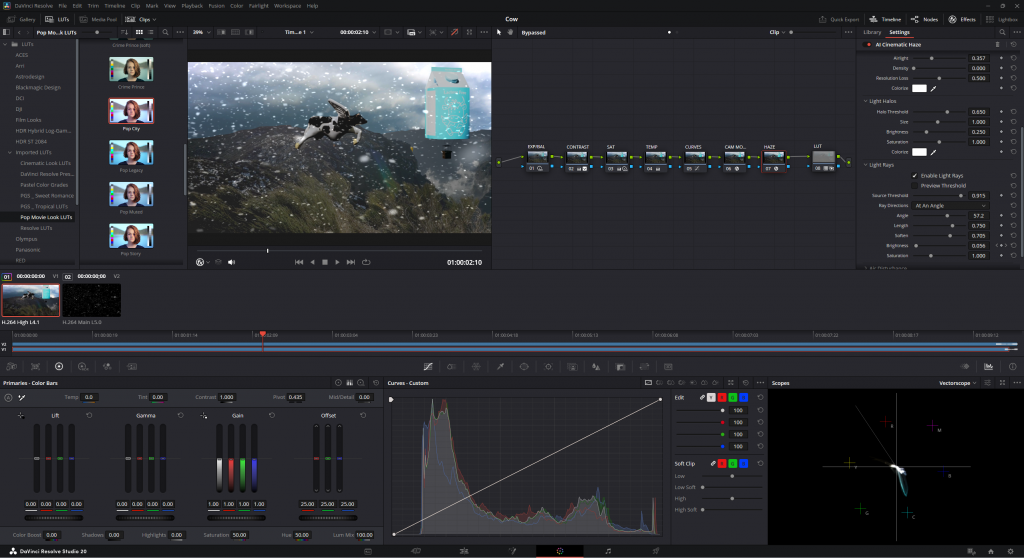Open the Curves palette icon
Screen dimensions: 1024x558
[x=428, y=367]
